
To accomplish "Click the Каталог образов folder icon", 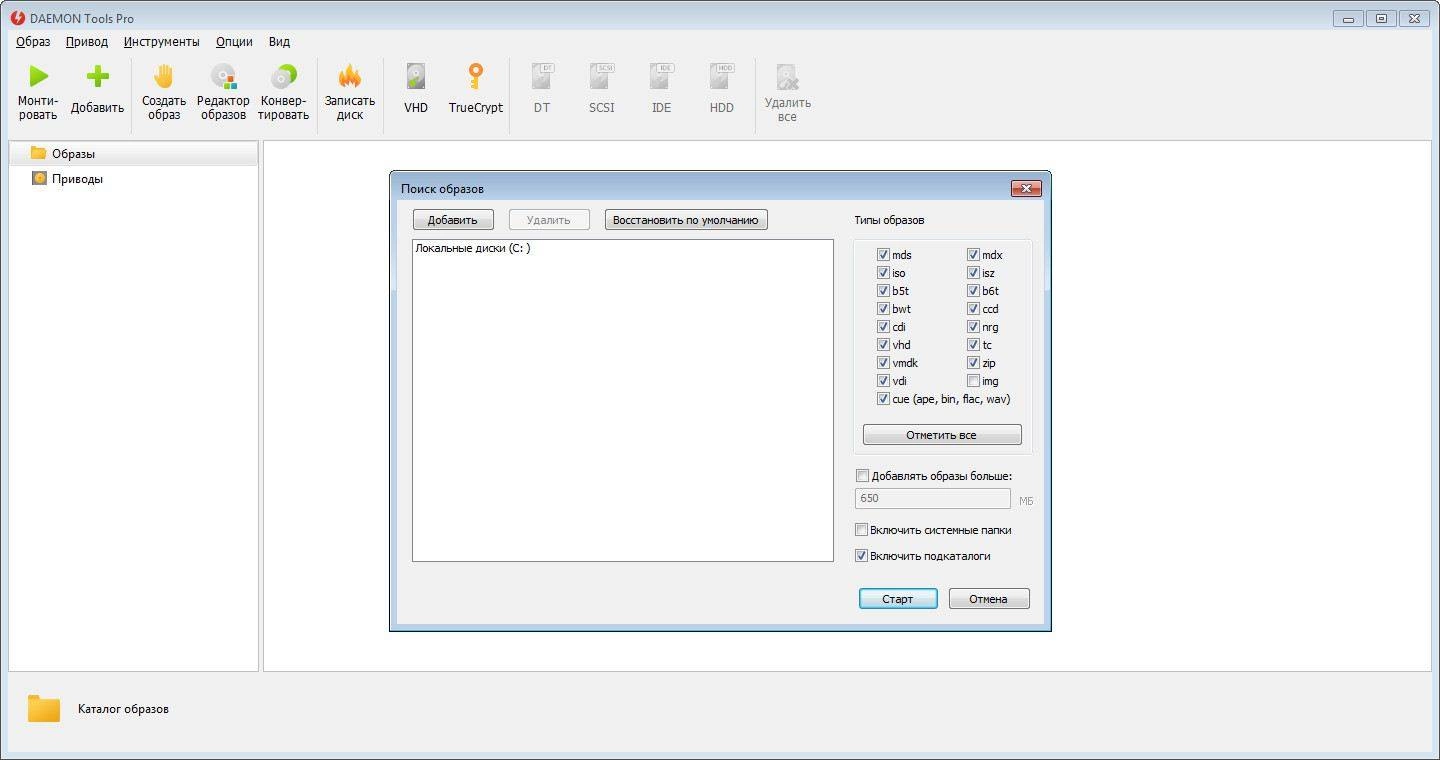I will pos(44,709).
